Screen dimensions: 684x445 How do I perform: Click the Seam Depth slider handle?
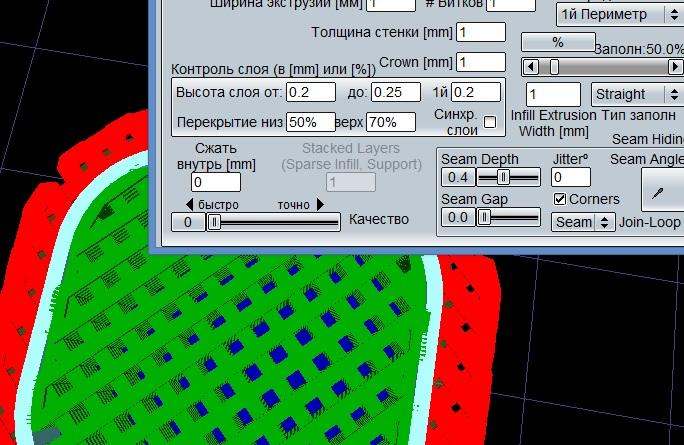(x=503, y=178)
